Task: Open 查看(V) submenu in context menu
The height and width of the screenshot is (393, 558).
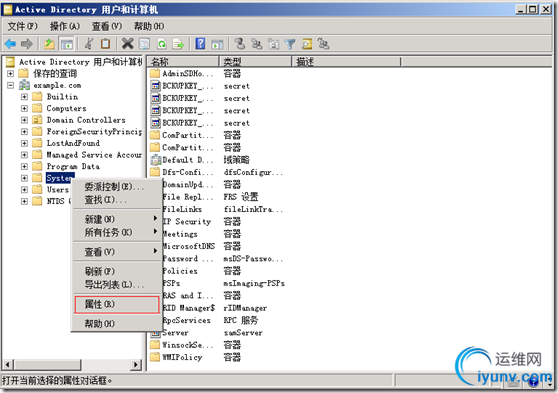Action: tap(117, 252)
